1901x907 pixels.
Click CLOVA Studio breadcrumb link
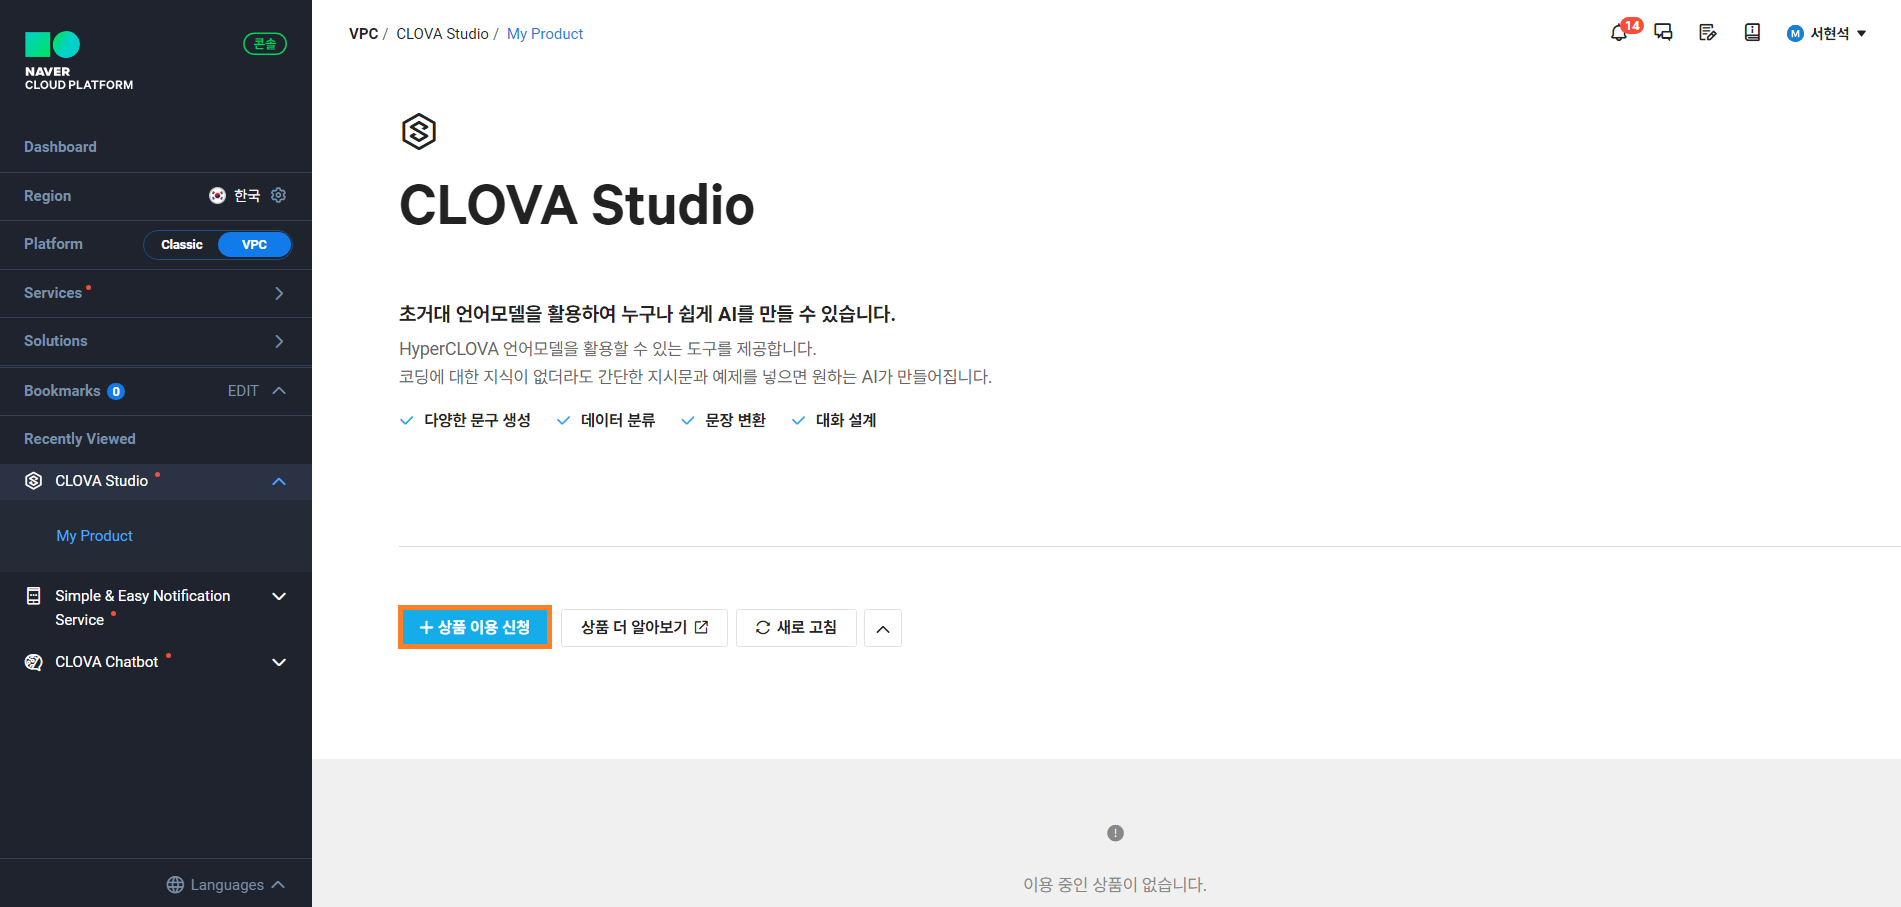(x=442, y=34)
